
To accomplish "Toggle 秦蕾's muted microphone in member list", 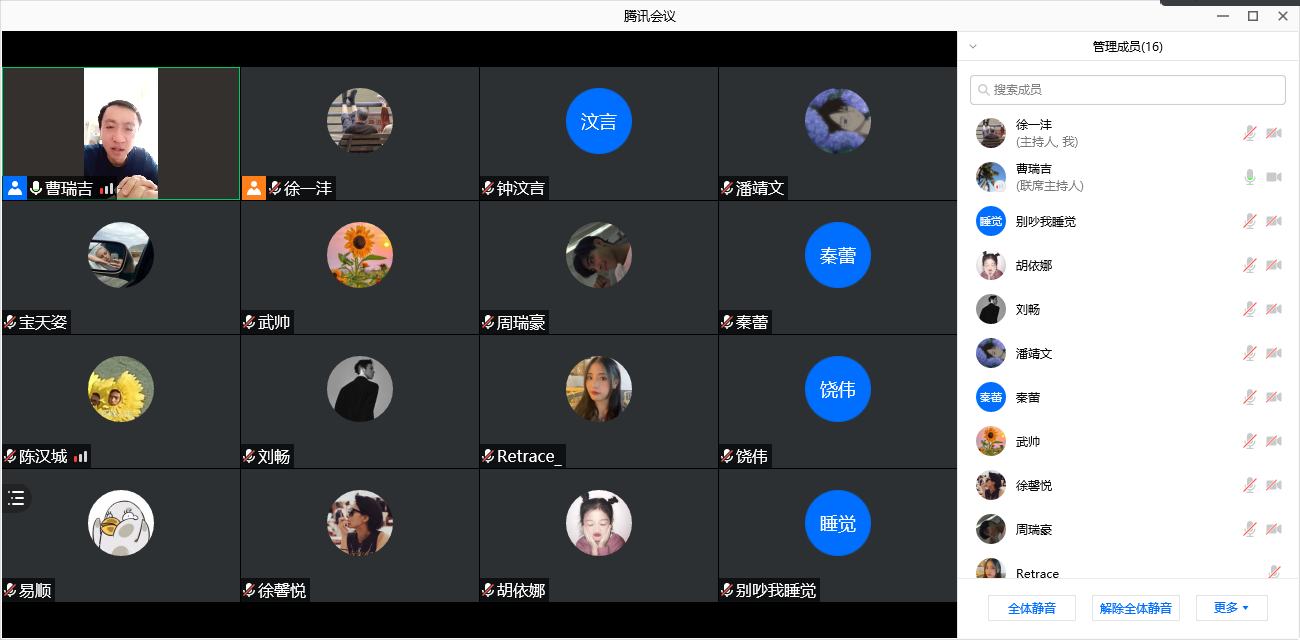I will click(x=1249, y=397).
